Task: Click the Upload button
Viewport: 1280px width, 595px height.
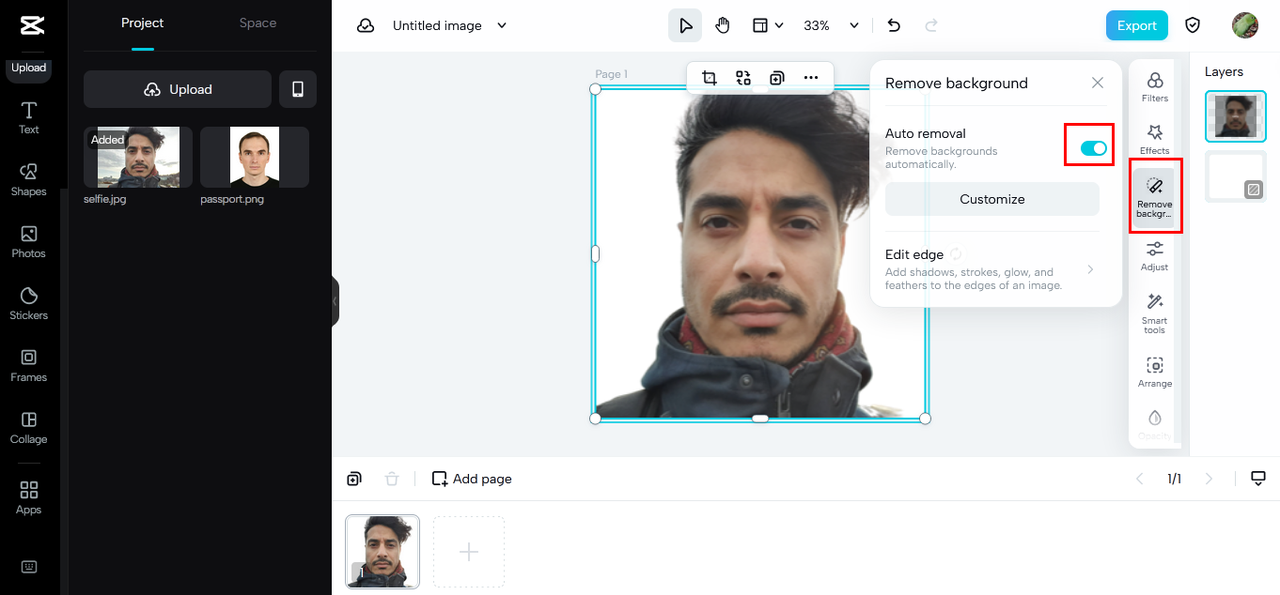Action: (178, 89)
